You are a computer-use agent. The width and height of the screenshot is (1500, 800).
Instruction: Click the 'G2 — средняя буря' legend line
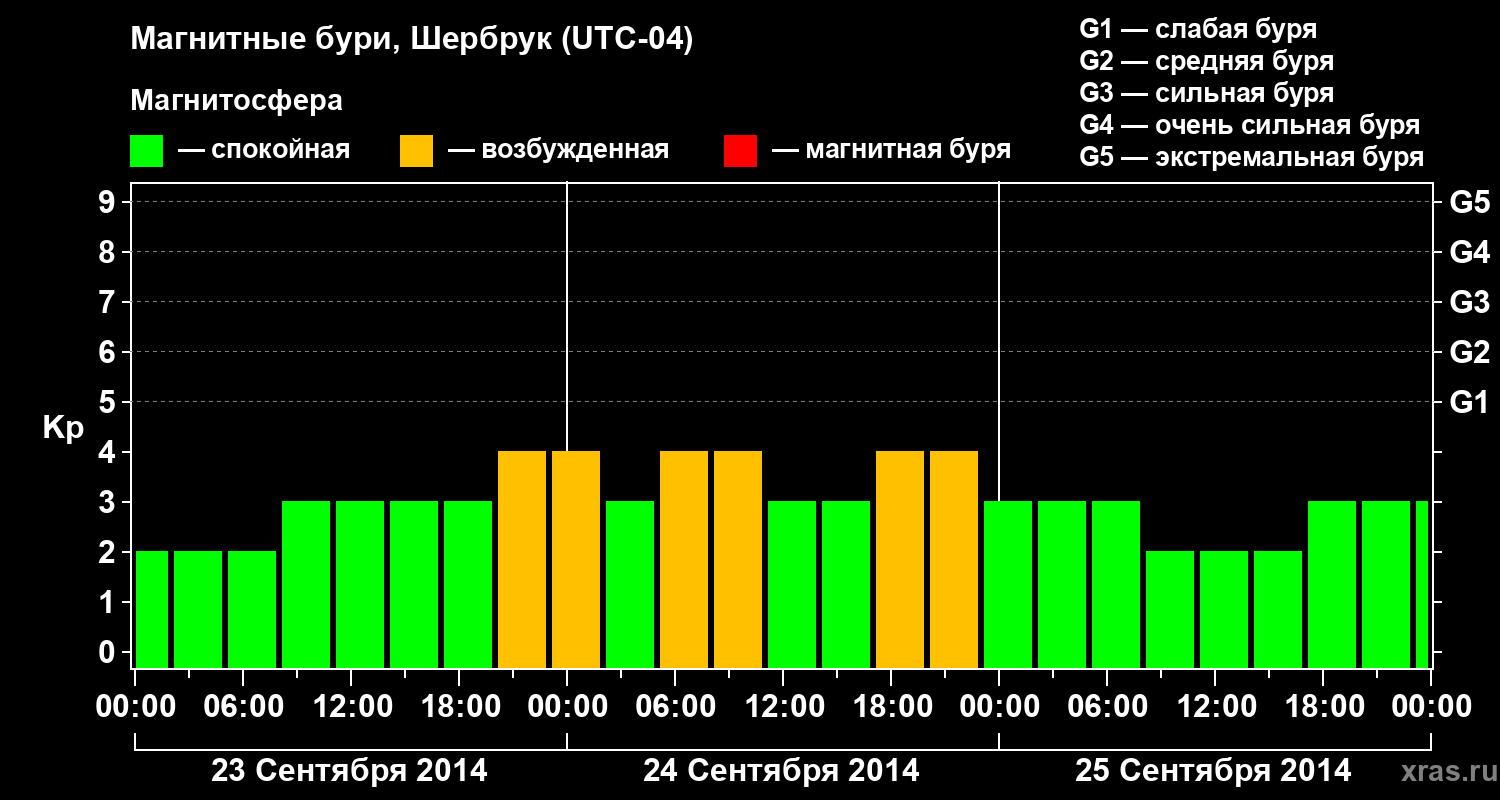click(1206, 61)
